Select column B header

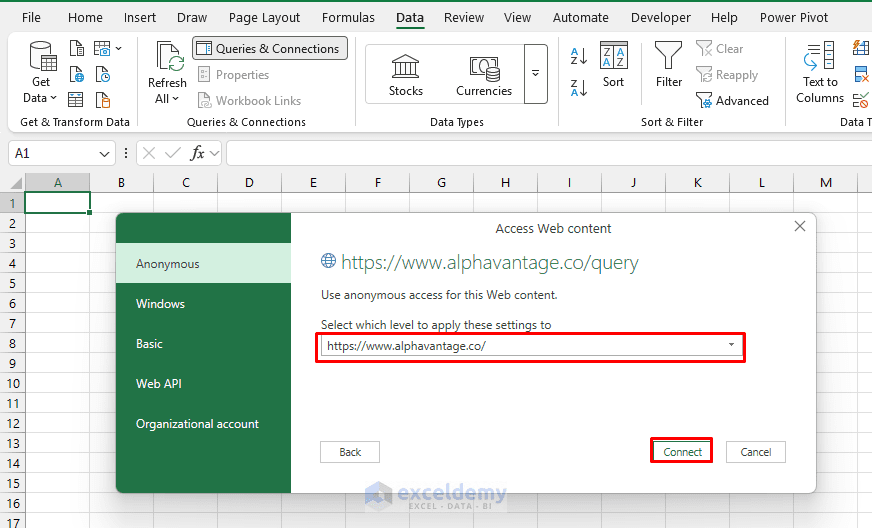[x=121, y=182]
